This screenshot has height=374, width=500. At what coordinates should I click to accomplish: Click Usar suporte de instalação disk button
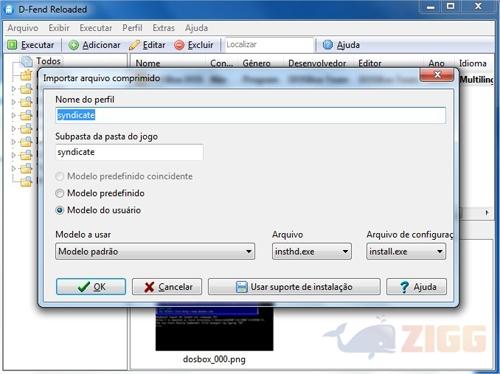pos(294,287)
